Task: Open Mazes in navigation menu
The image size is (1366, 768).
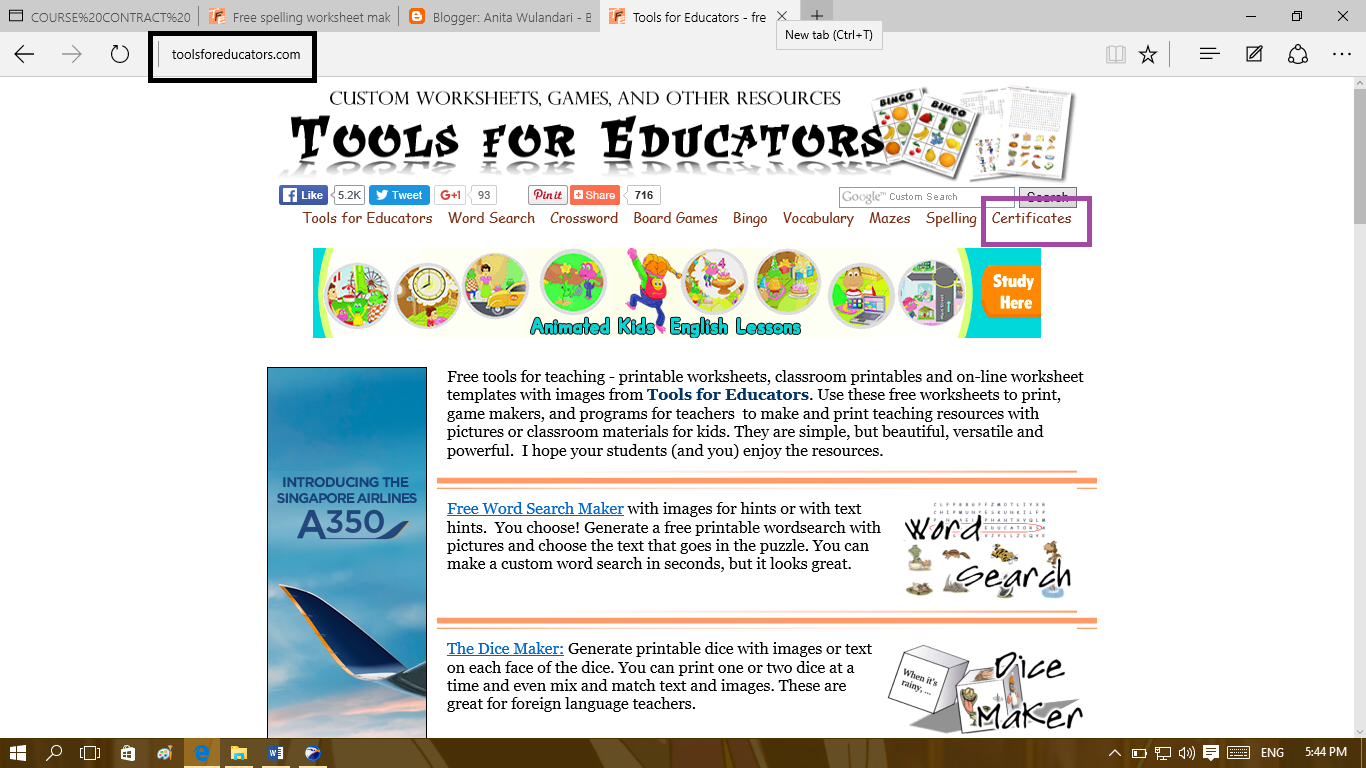Action: 890,218
